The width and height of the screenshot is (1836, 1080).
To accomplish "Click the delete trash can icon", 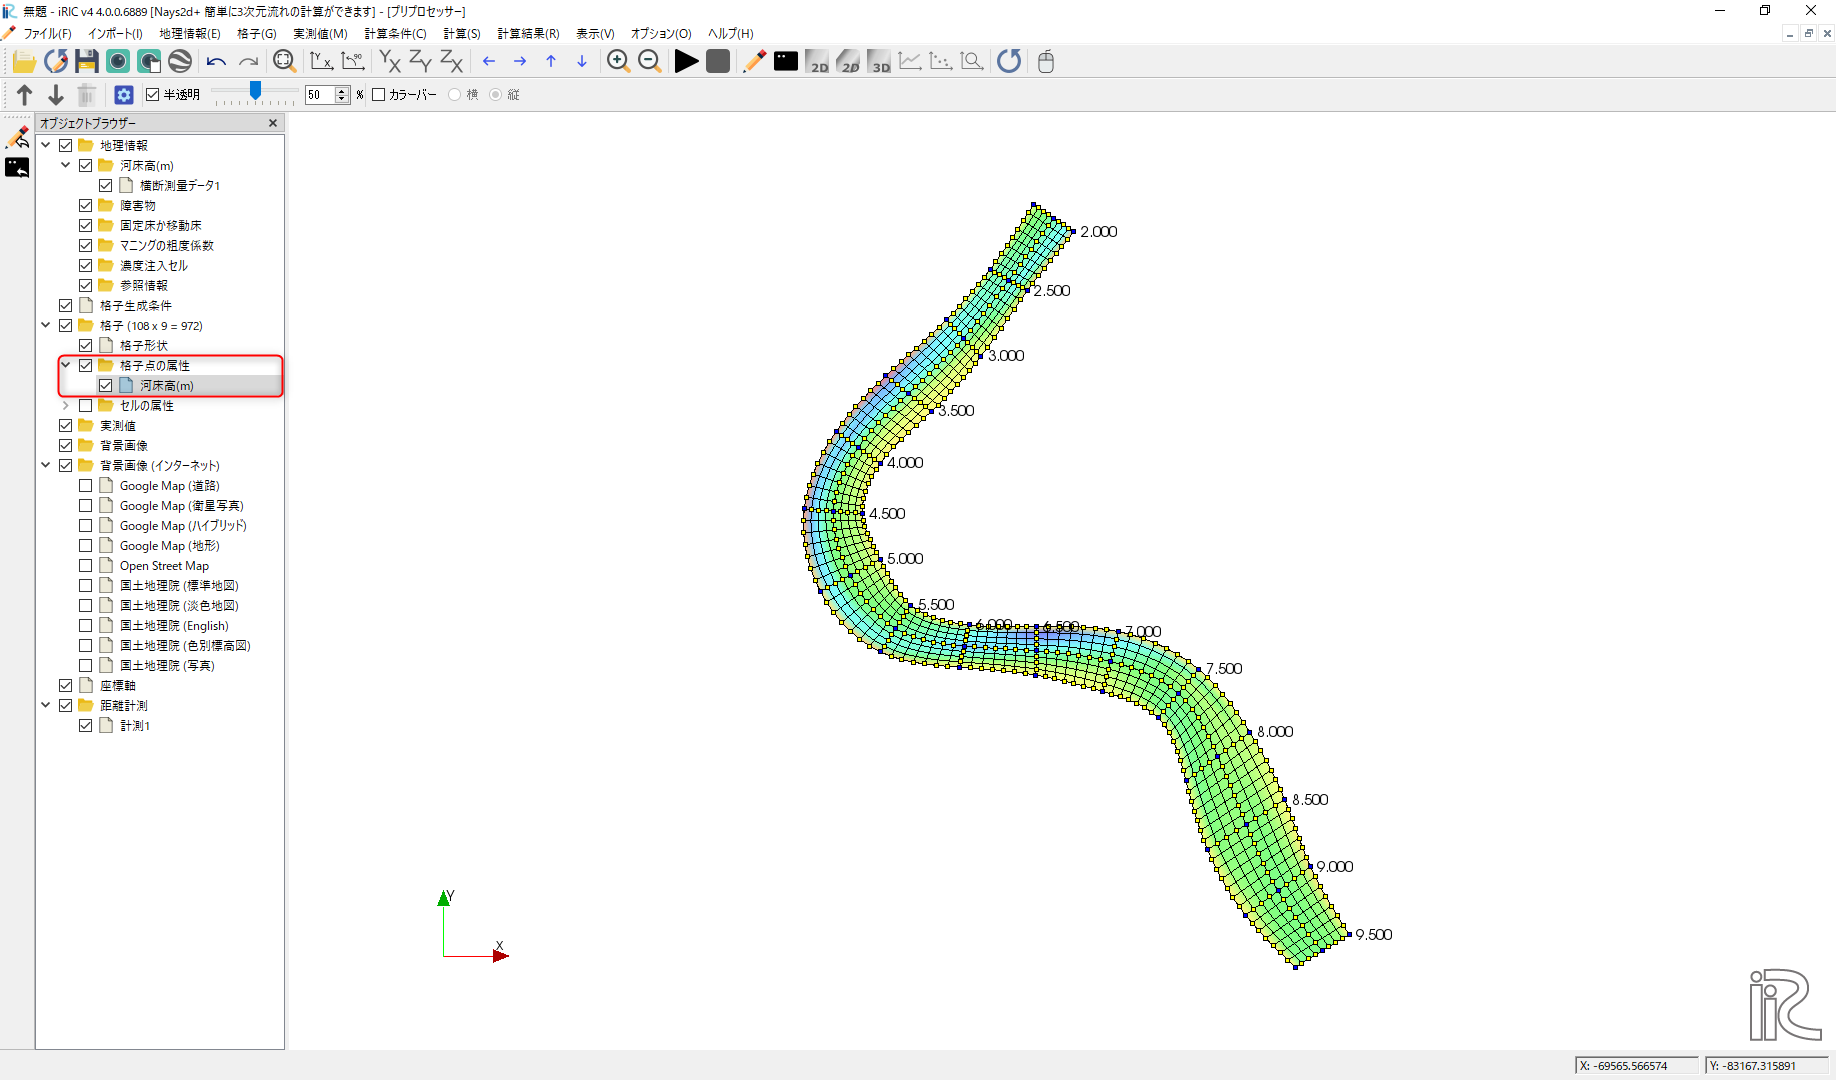I will (87, 95).
